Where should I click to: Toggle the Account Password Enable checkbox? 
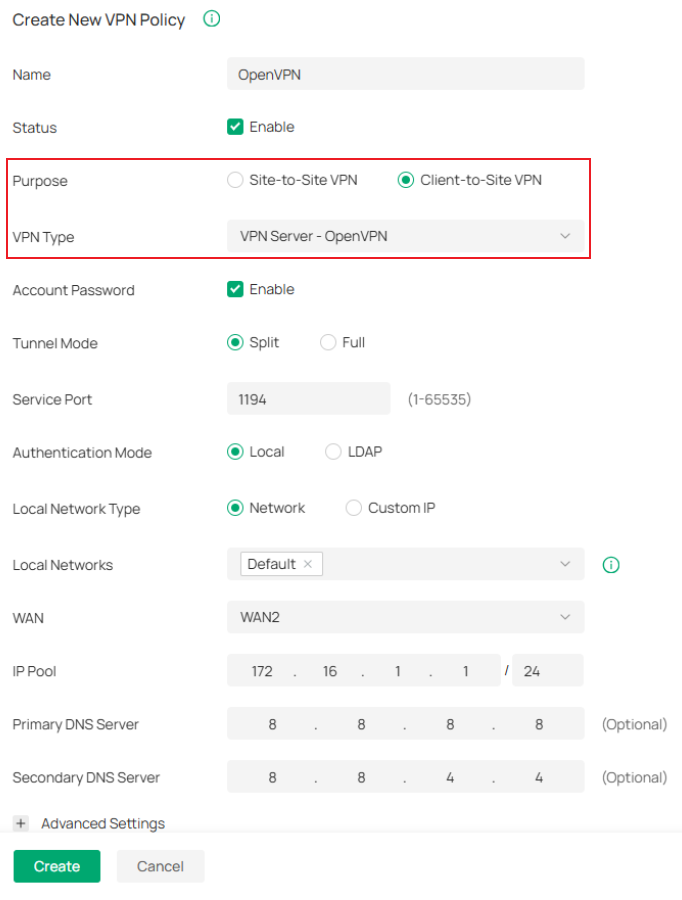click(x=235, y=289)
